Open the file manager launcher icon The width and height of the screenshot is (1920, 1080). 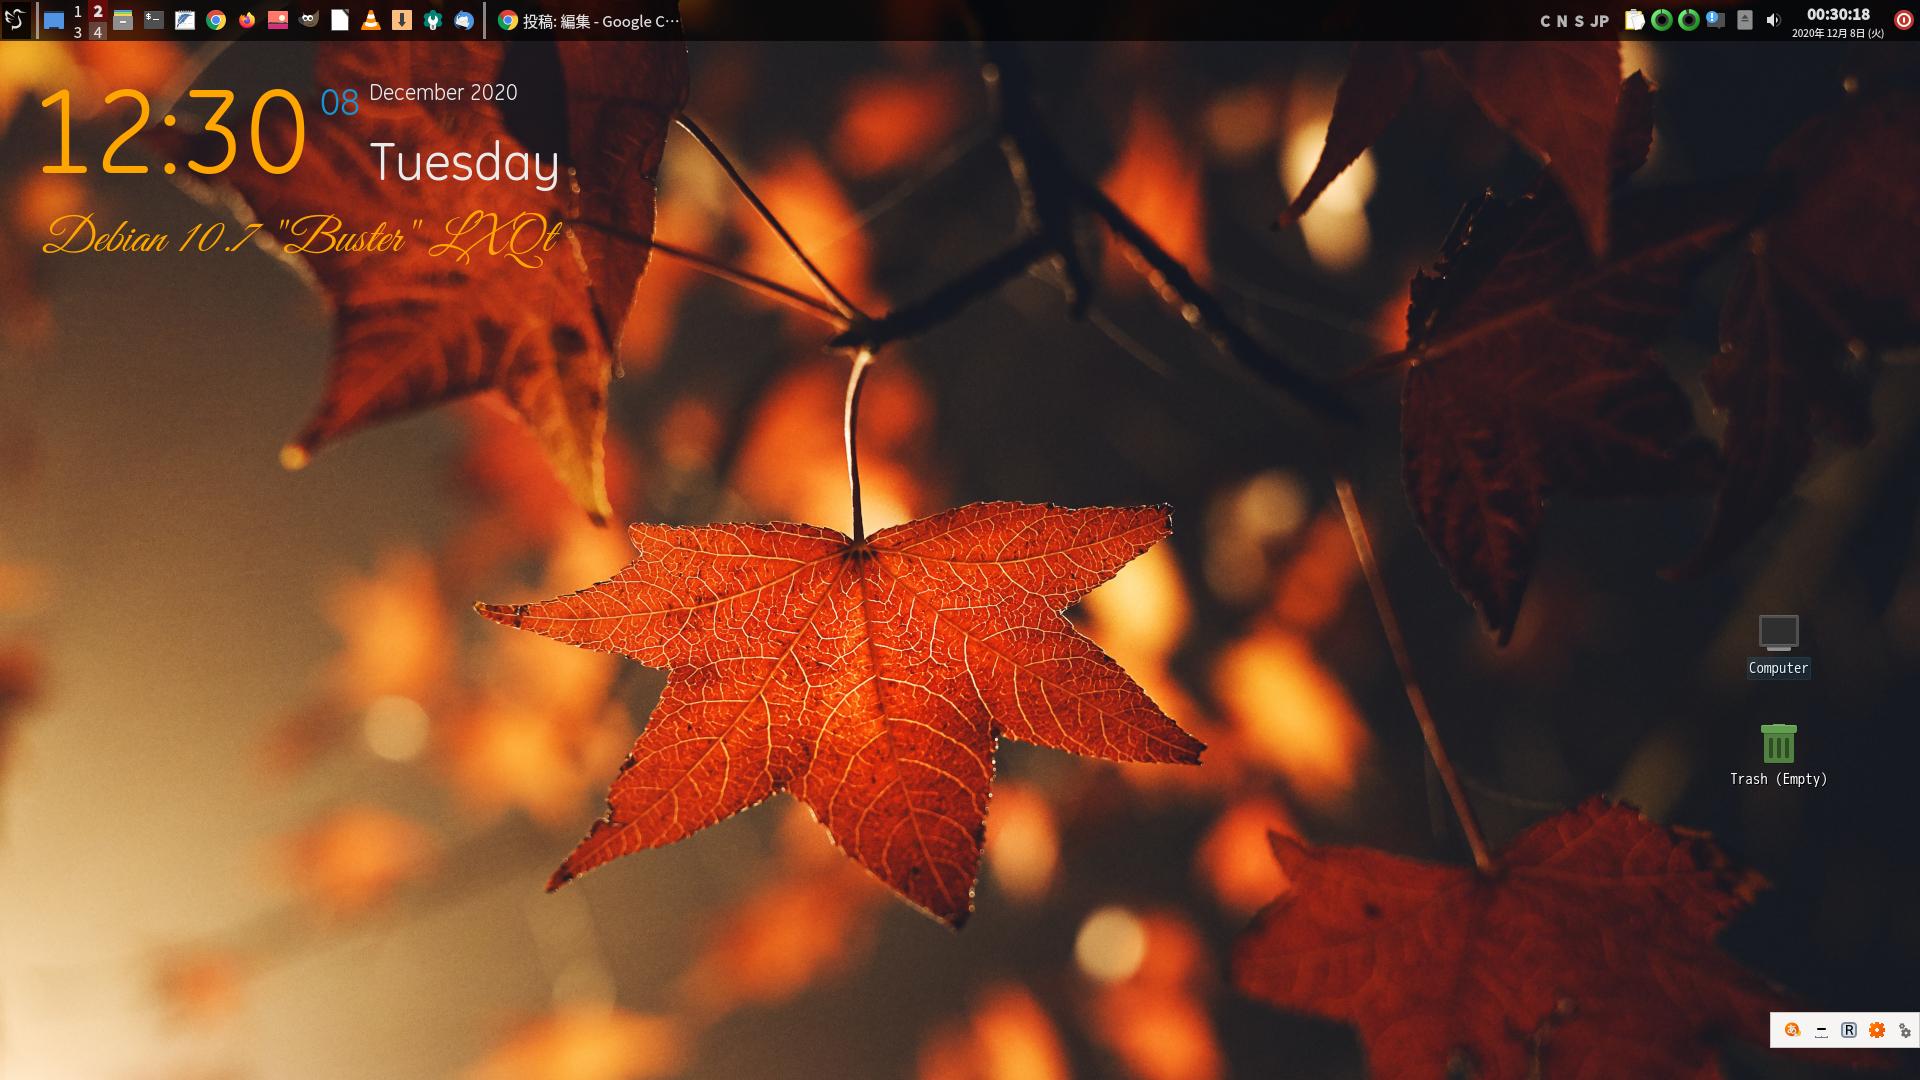click(x=123, y=20)
